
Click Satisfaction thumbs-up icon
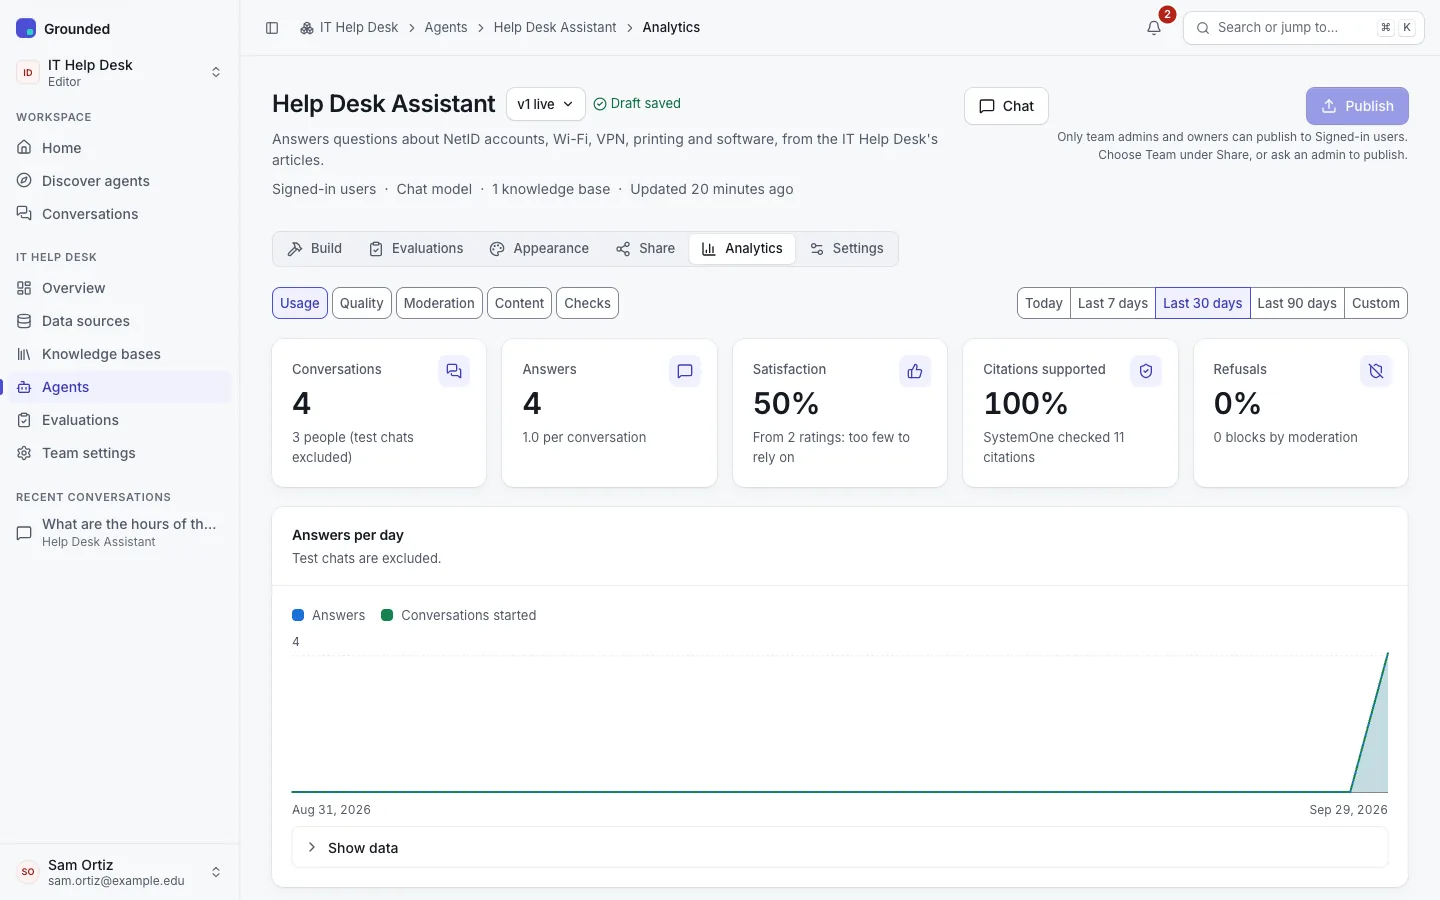tap(915, 371)
